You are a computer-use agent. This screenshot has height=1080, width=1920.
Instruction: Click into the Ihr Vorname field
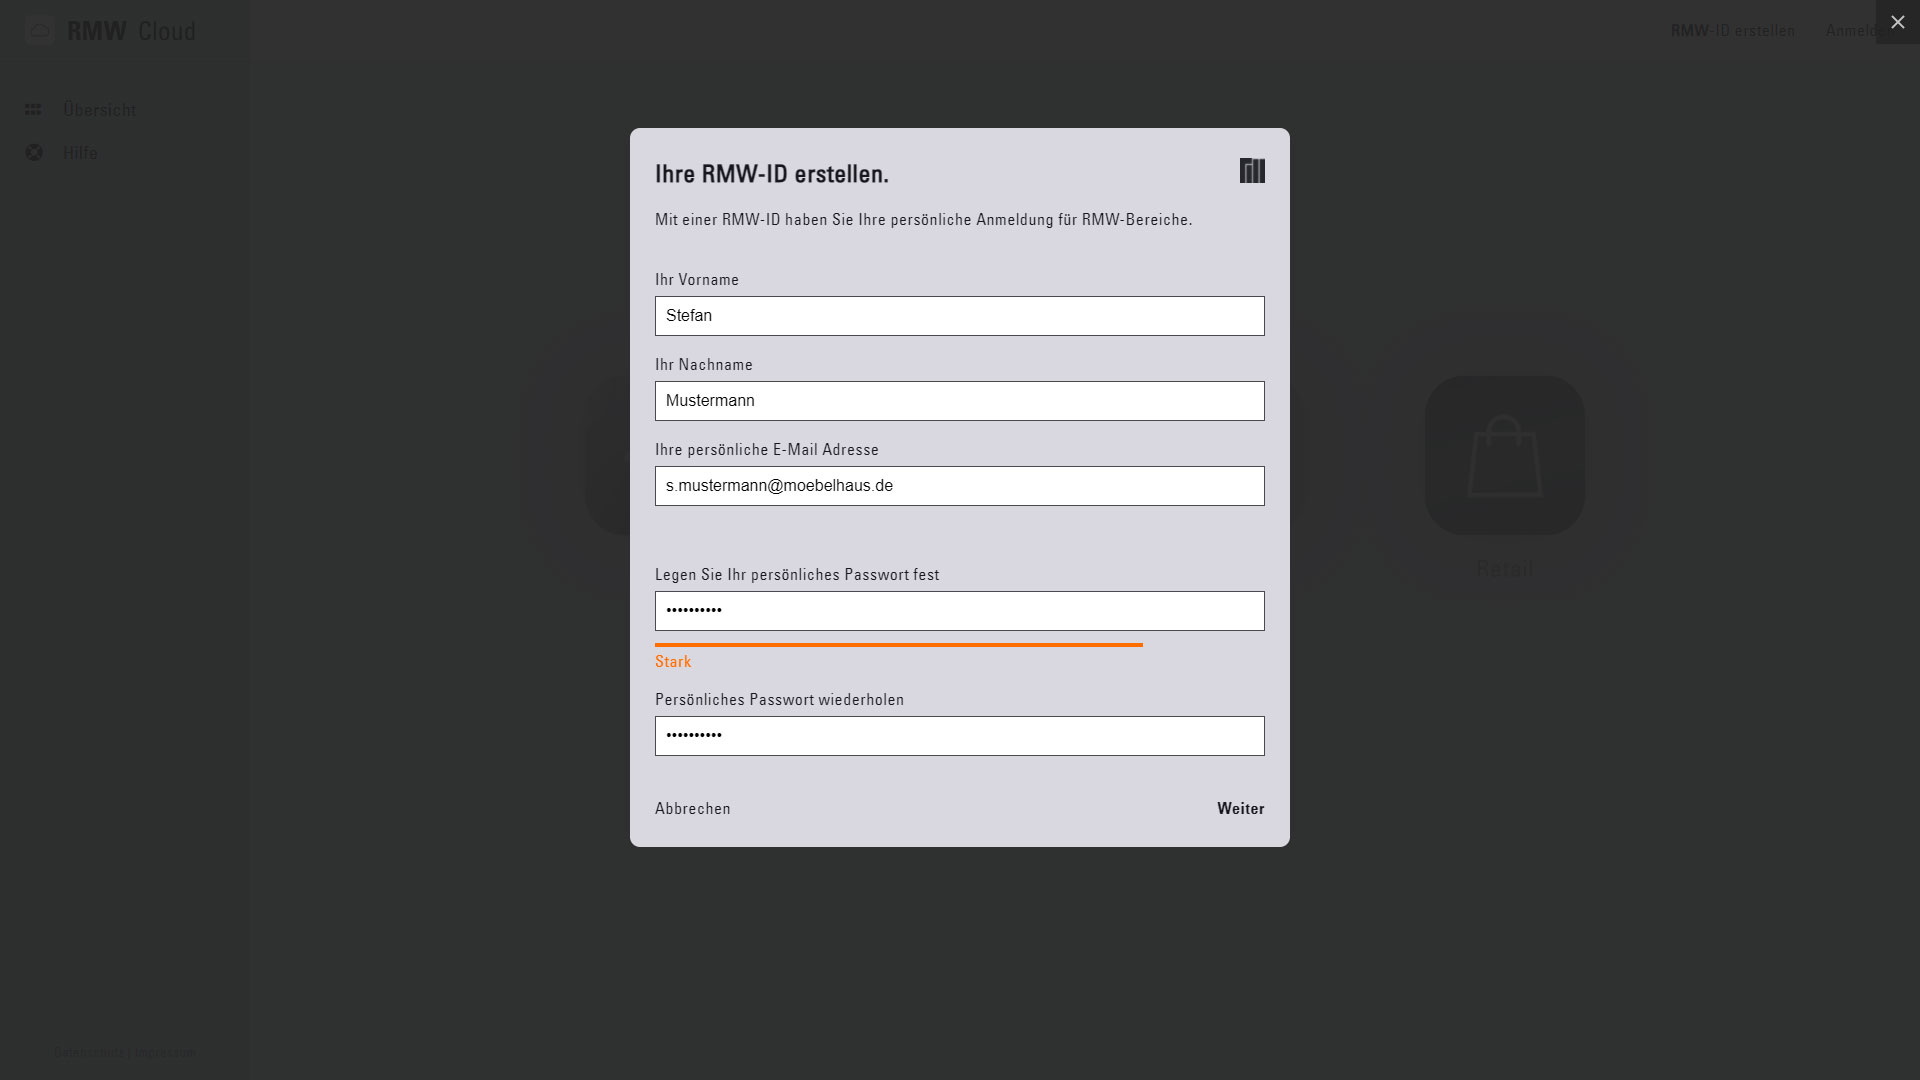(x=959, y=316)
